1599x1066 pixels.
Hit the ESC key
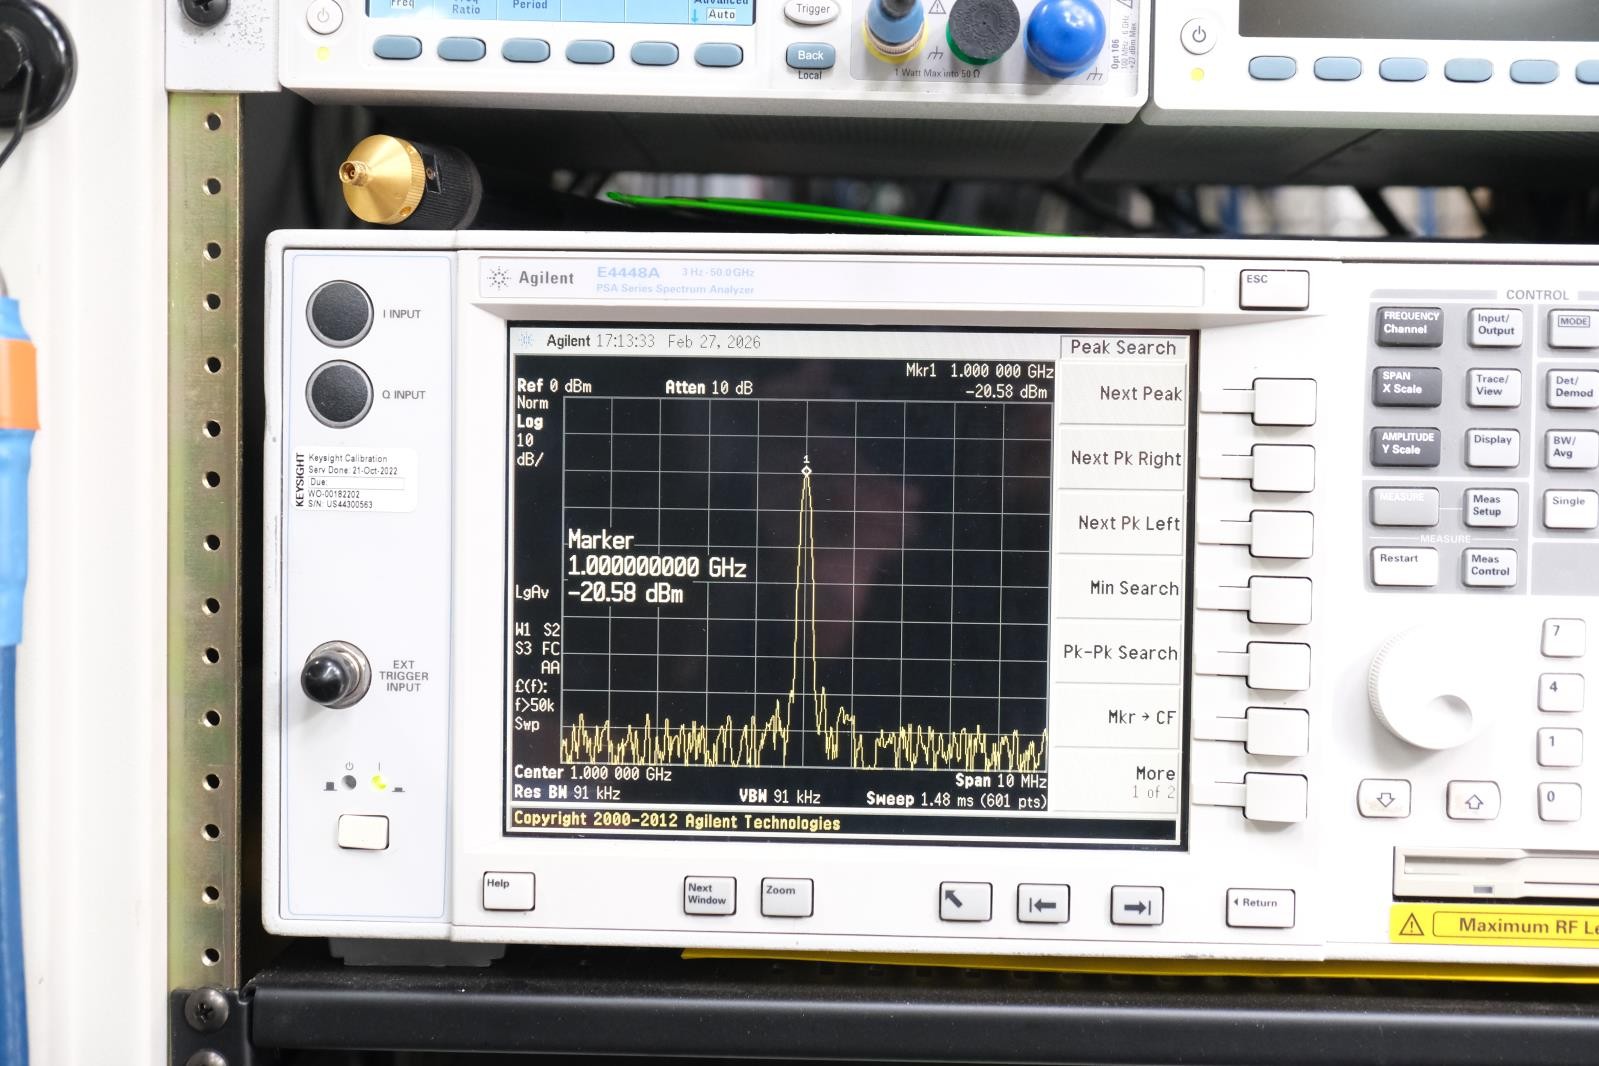[1274, 289]
